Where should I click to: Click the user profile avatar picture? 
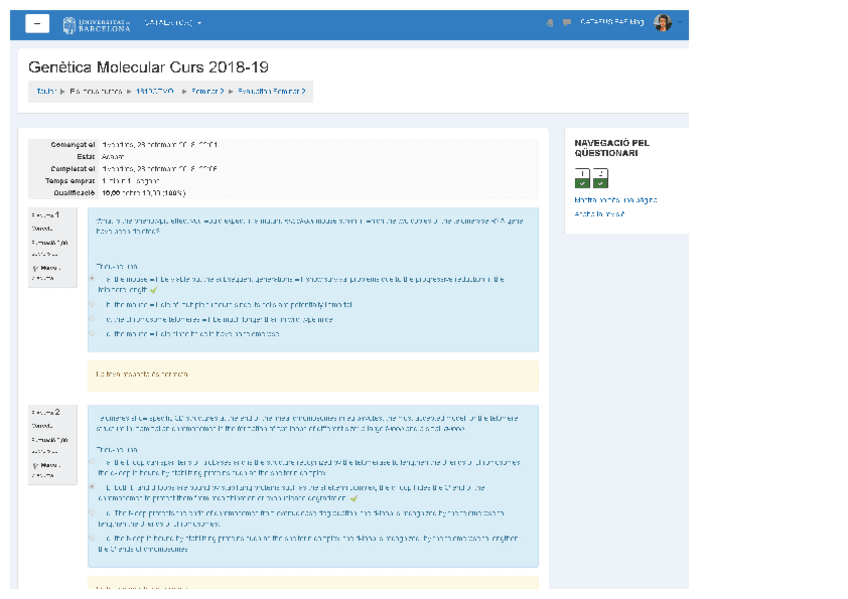click(x=662, y=23)
